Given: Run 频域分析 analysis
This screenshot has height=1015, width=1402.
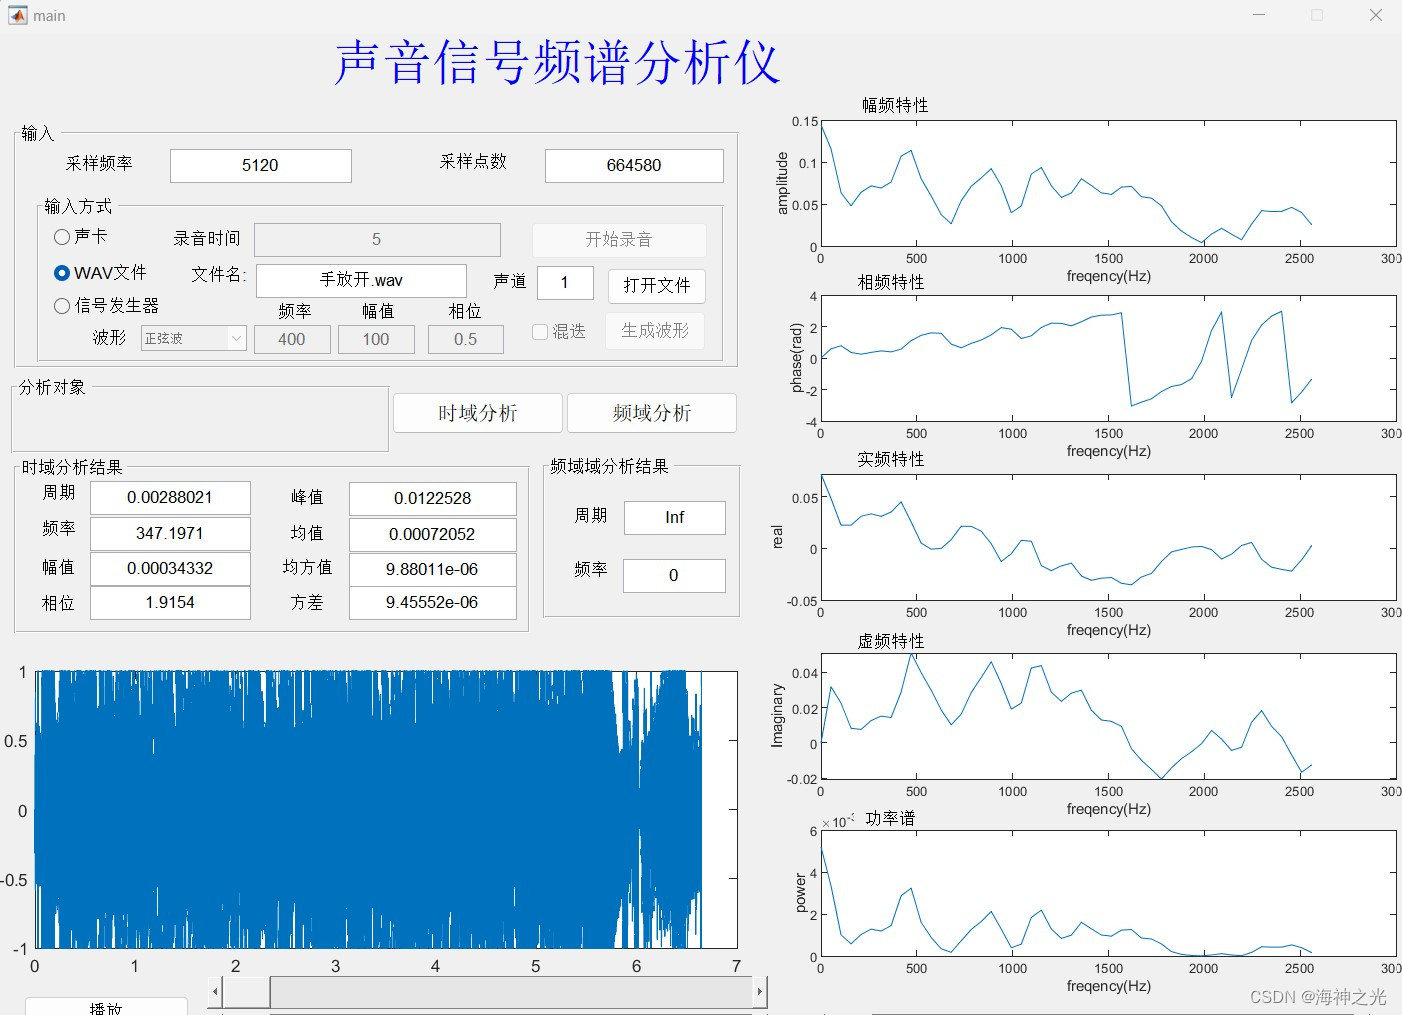Looking at the screenshot, I should [652, 413].
